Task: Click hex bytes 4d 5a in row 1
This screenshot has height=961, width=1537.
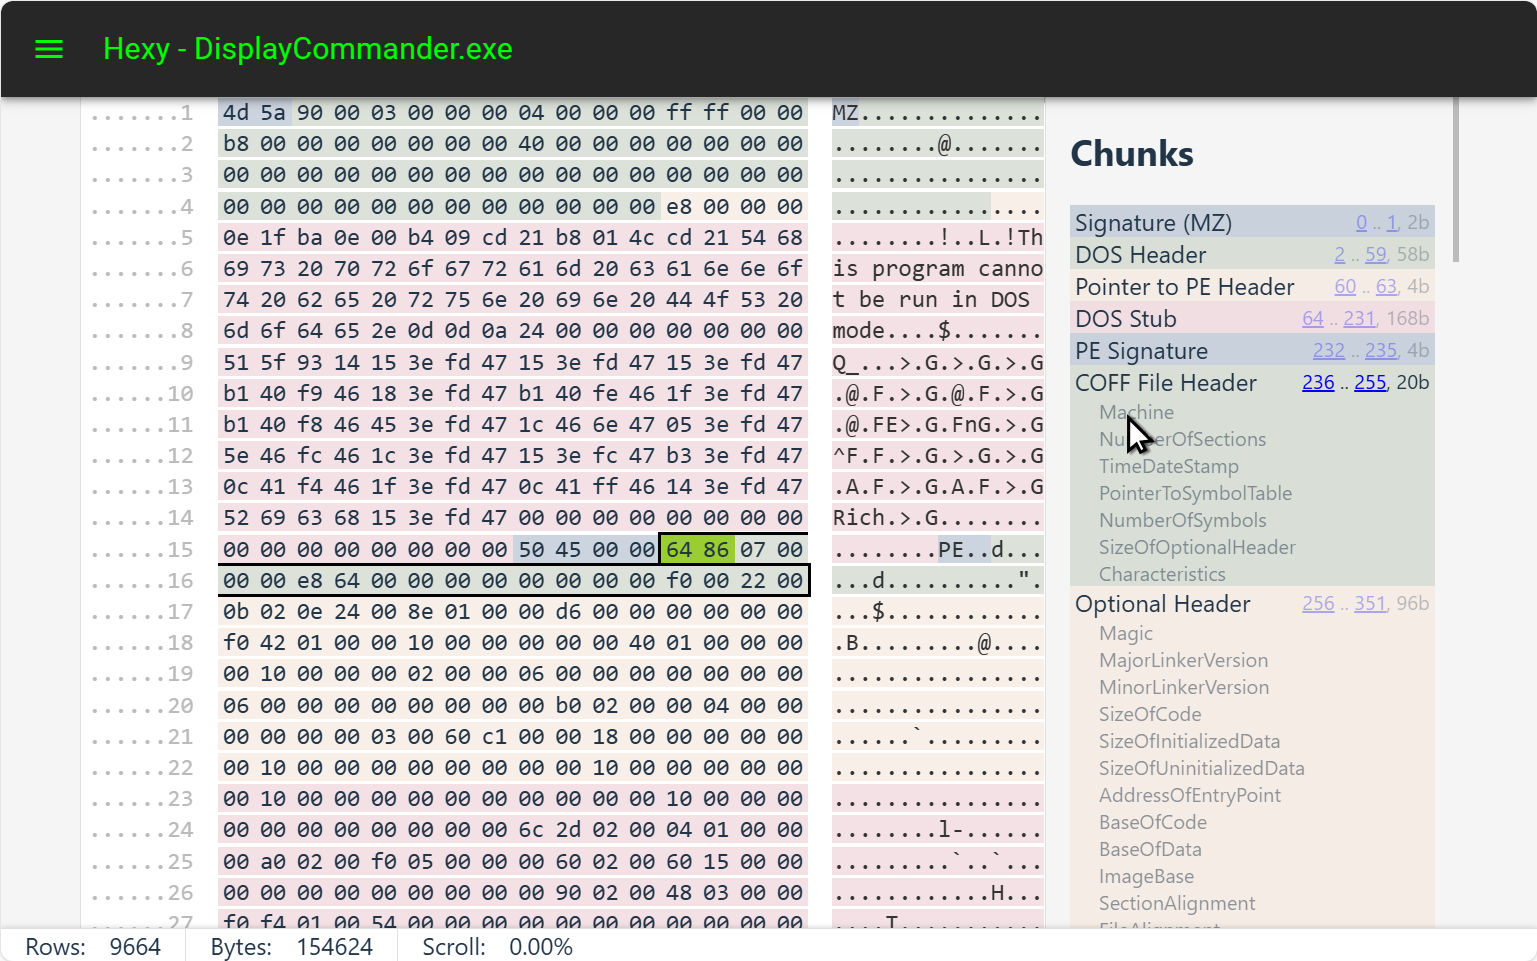Action: pyautogui.click(x=254, y=112)
